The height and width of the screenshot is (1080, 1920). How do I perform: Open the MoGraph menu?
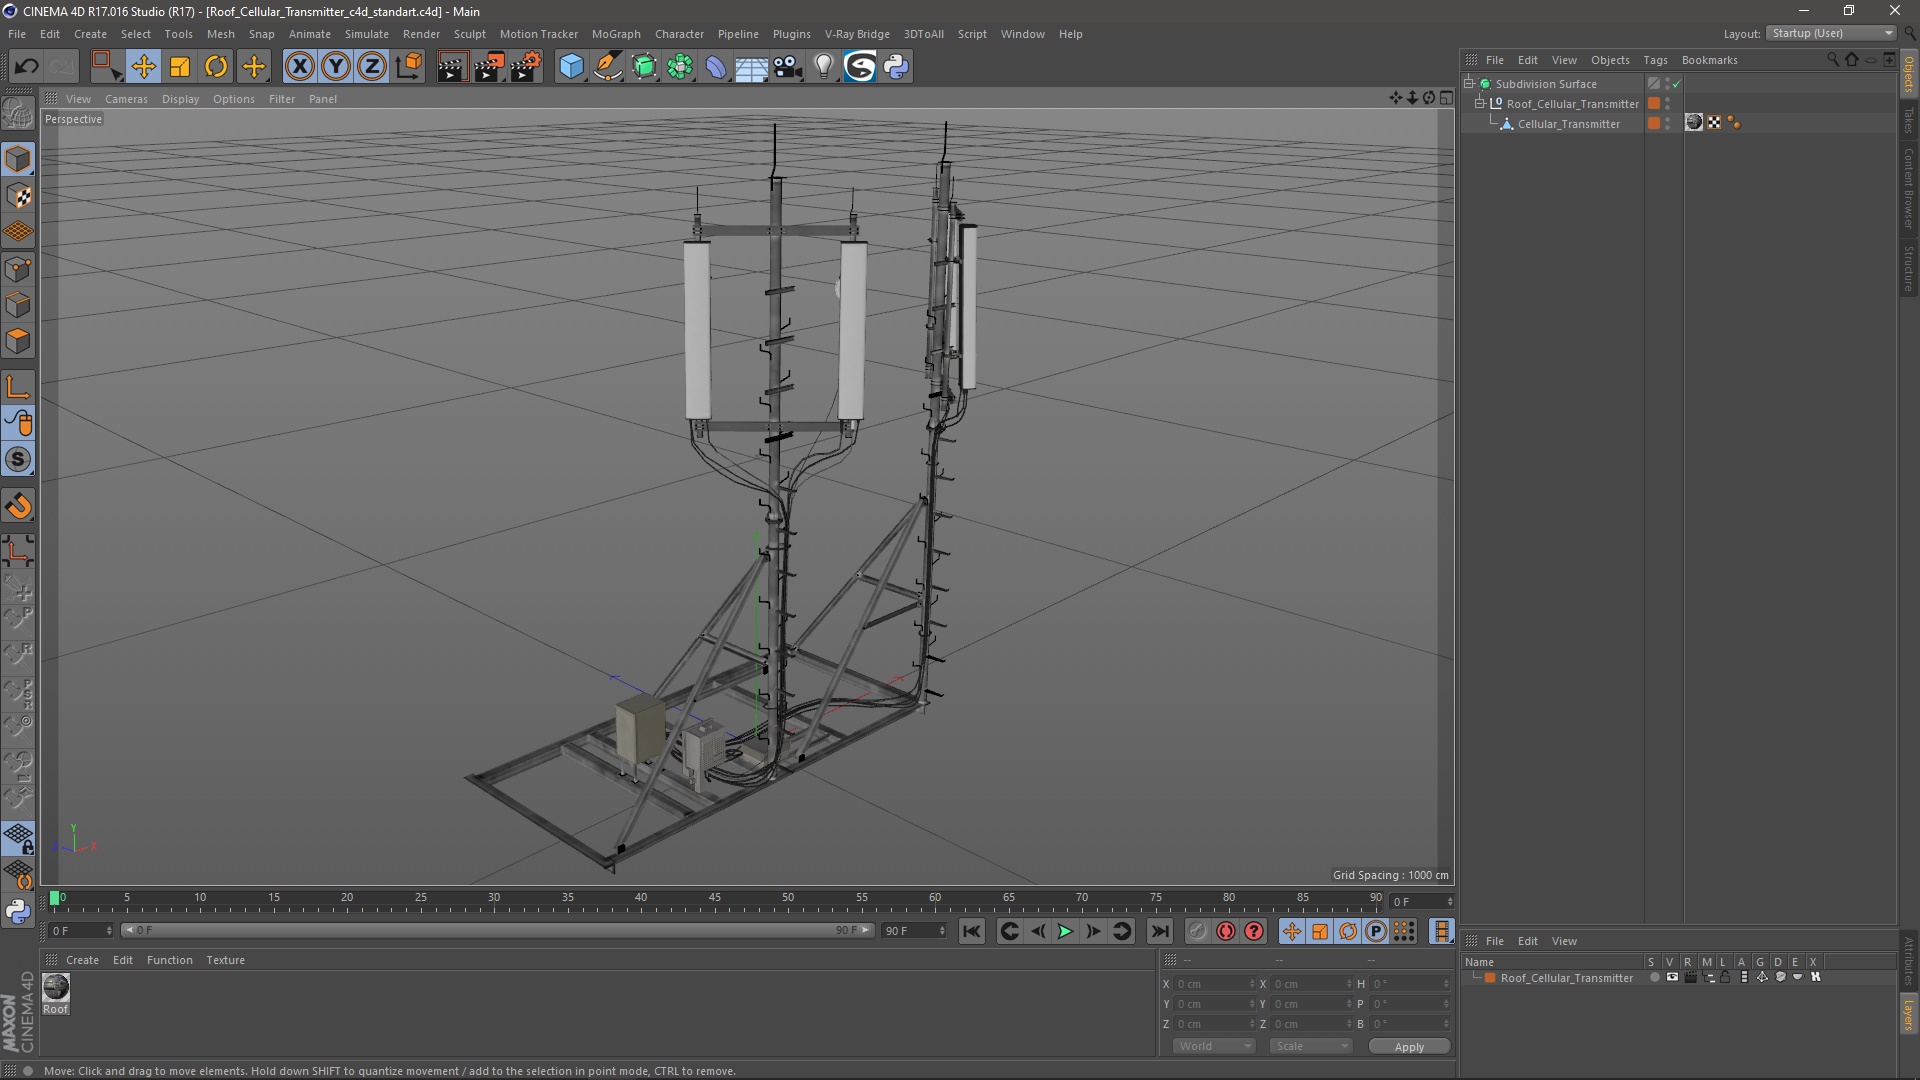click(x=616, y=34)
